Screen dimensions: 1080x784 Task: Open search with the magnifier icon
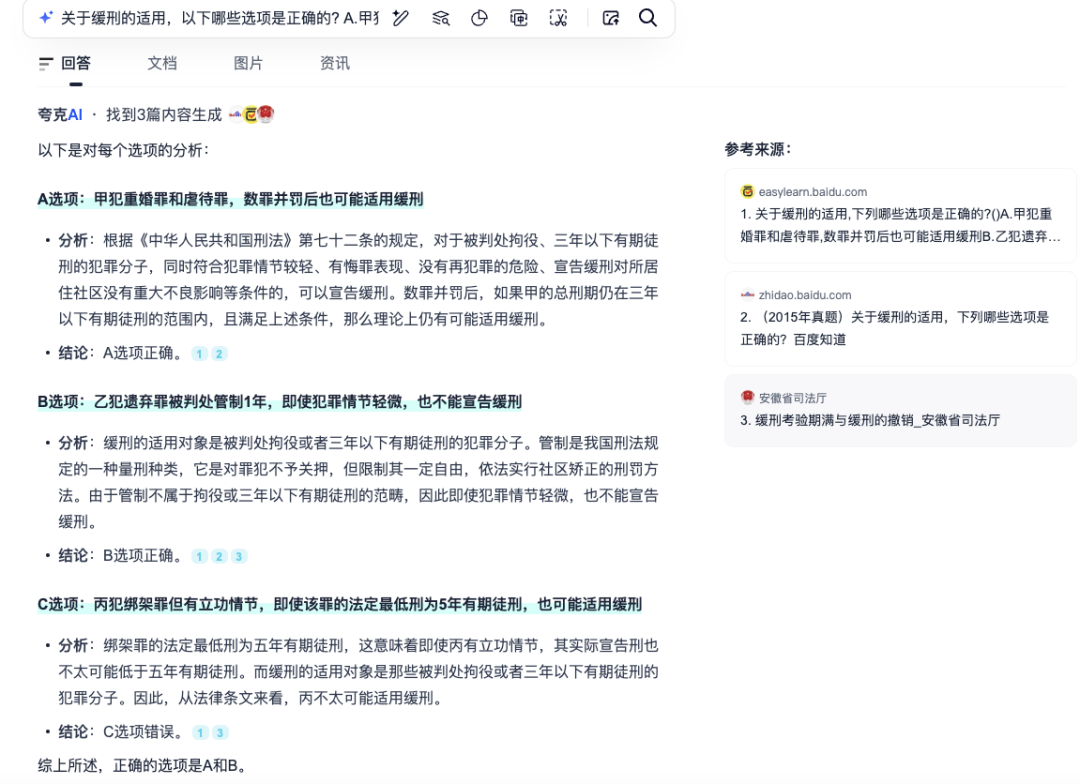coord(647,18)
